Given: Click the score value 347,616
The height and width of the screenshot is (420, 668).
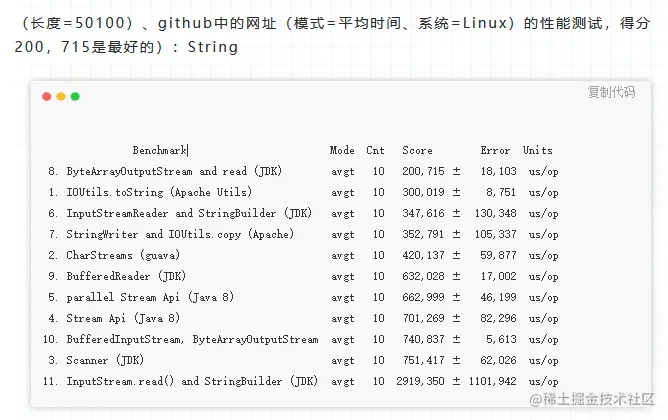Looking at the screenshot, I should point(423,213).
